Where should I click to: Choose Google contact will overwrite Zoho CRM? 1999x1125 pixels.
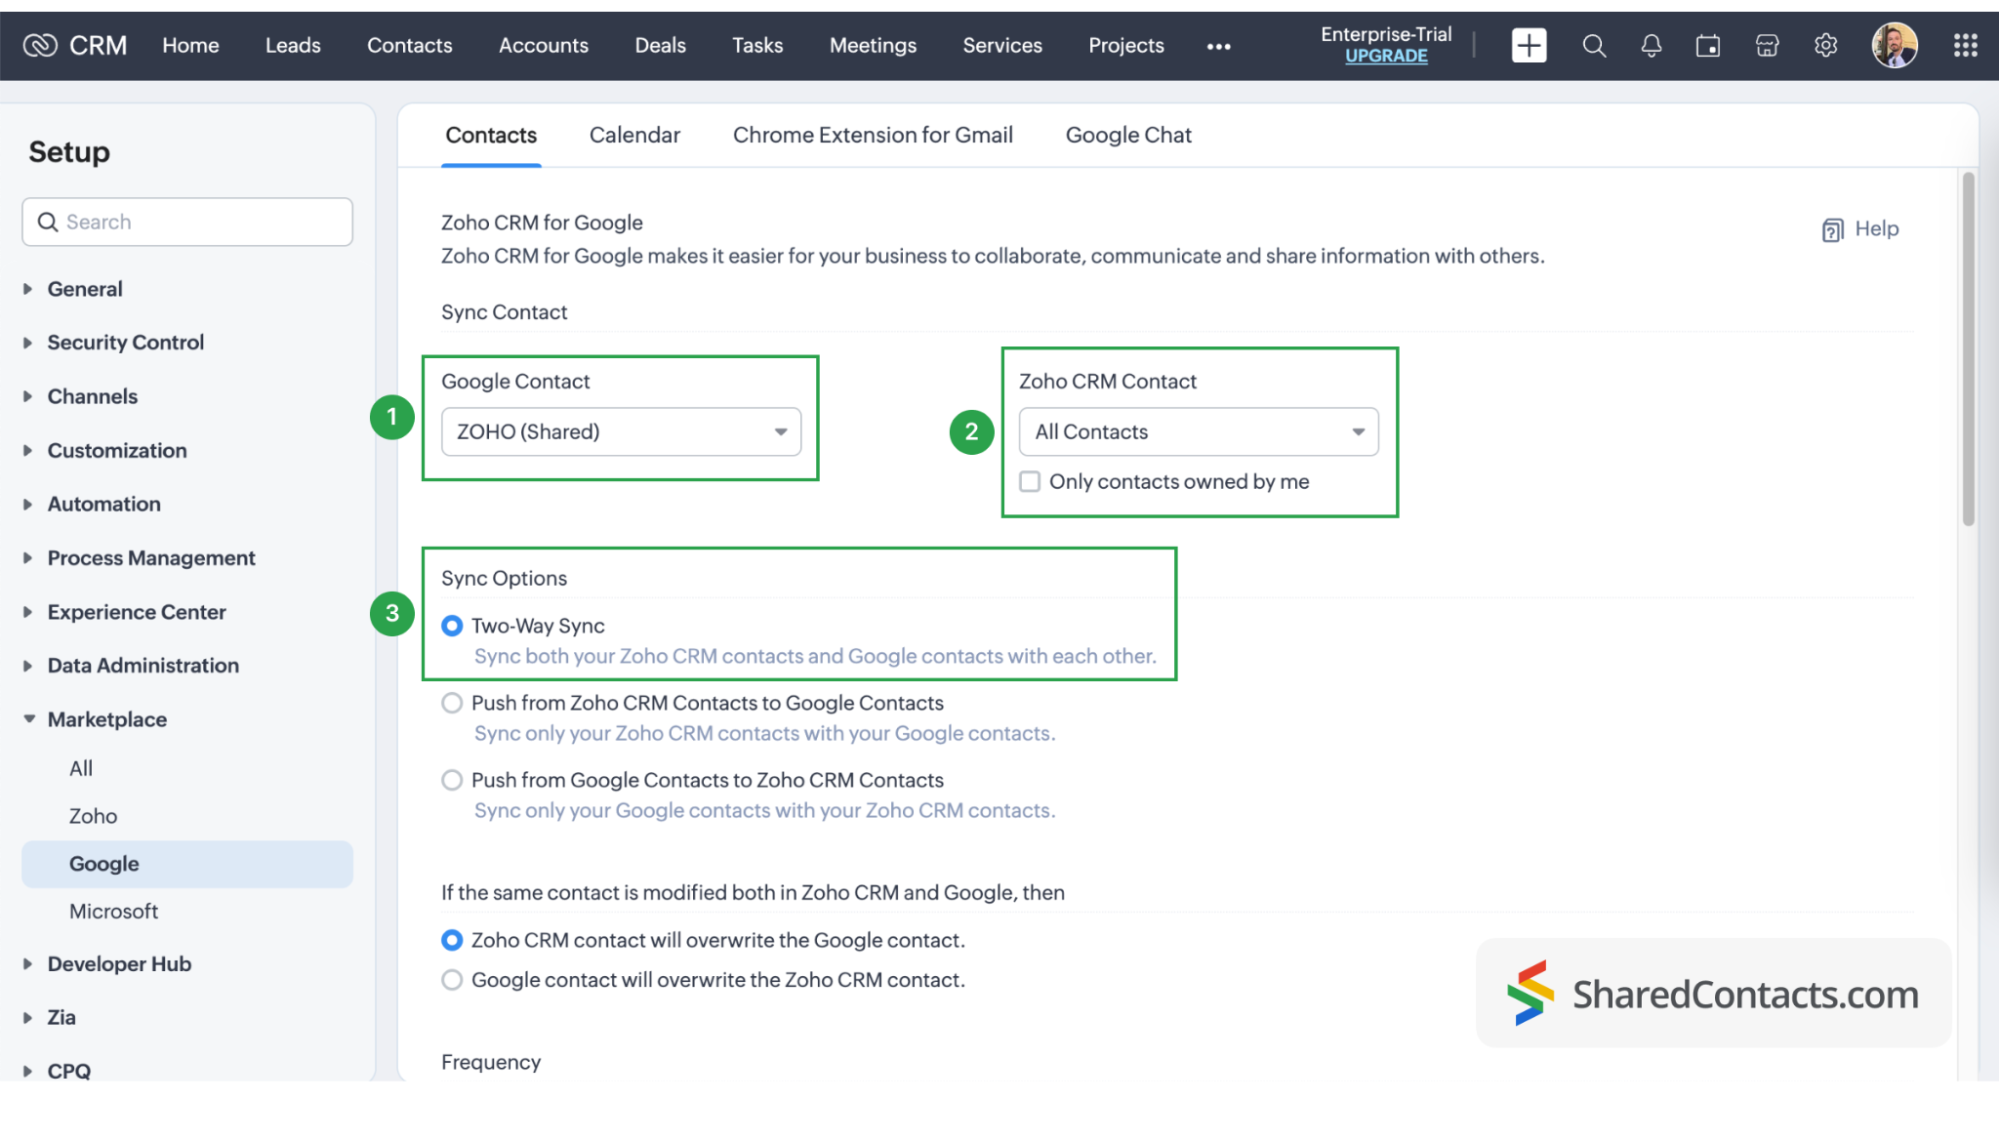coord(452,980)
